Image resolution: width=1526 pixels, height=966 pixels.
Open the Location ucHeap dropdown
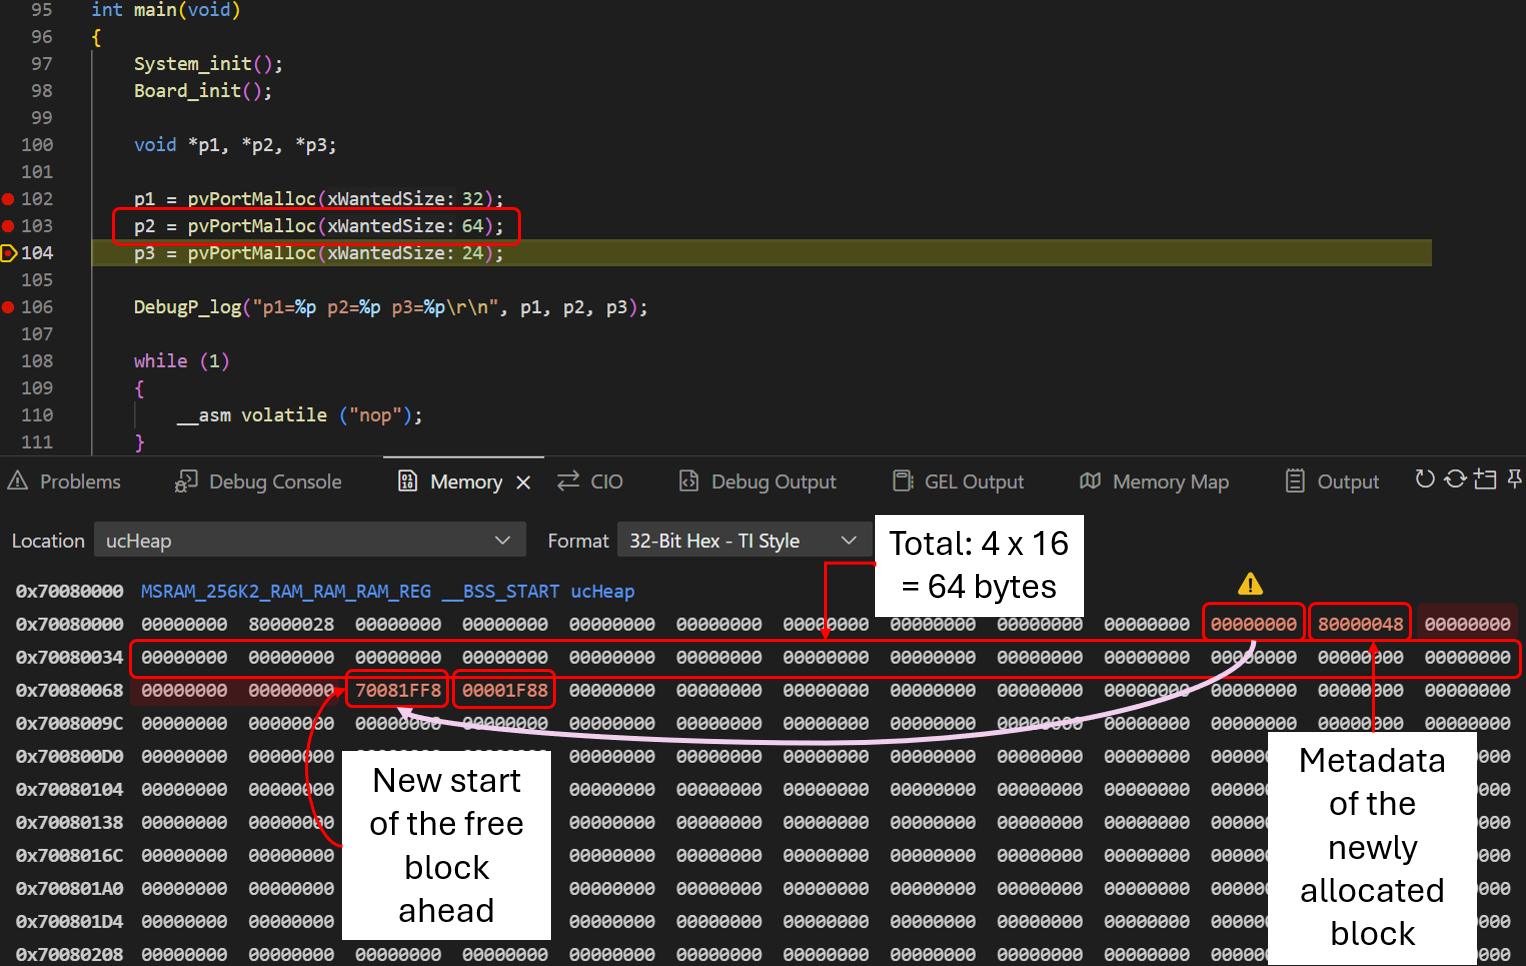click(309, 541)
